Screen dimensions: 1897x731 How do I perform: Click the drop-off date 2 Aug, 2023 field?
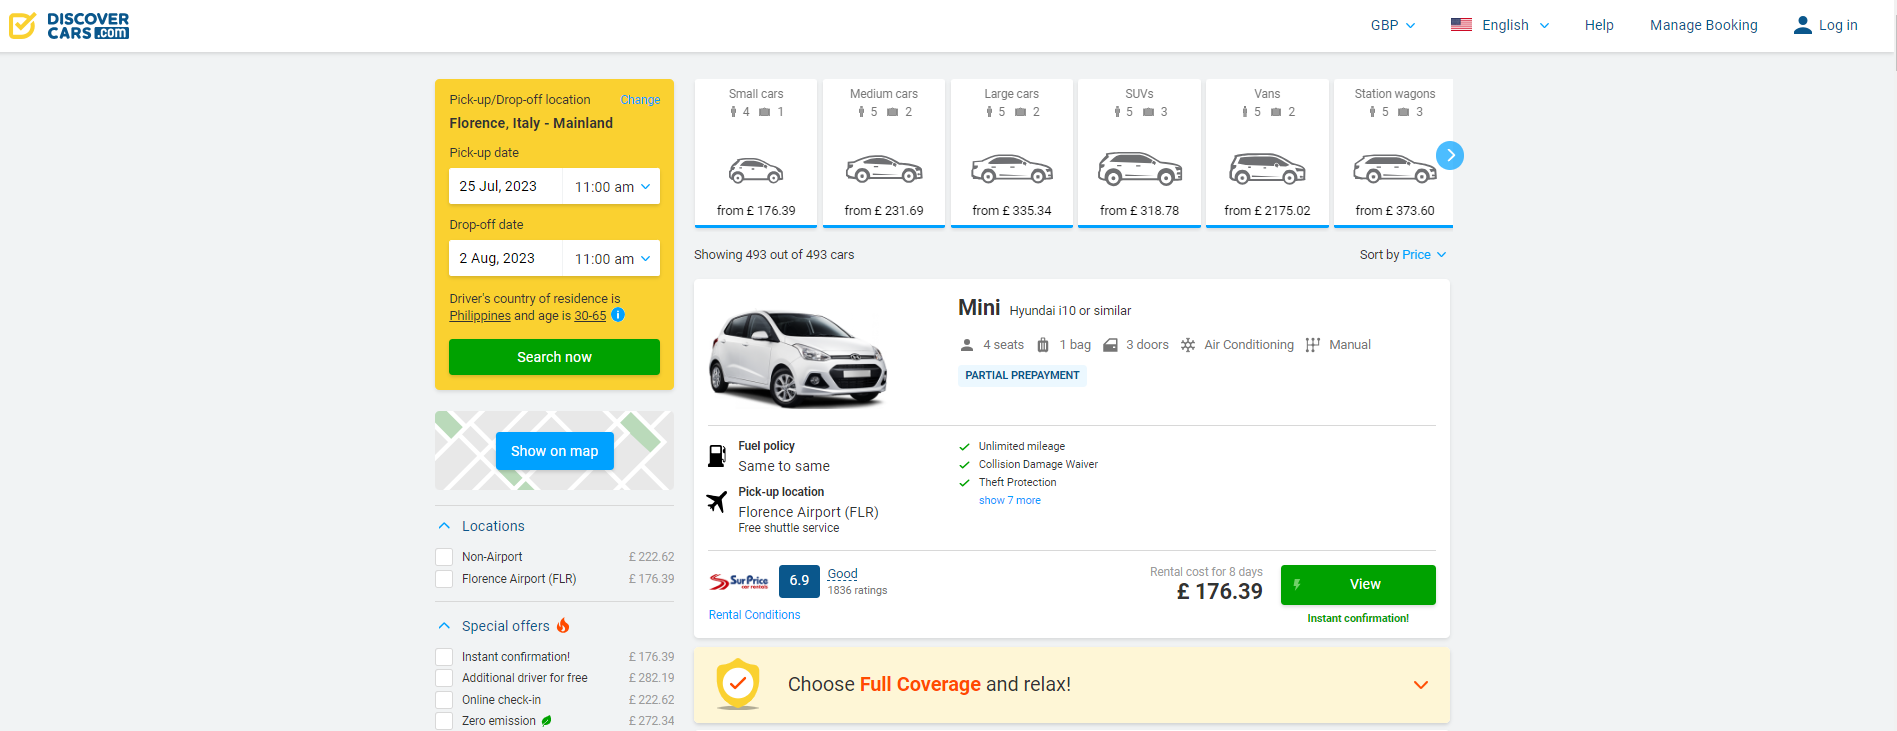tap(505, 259)
